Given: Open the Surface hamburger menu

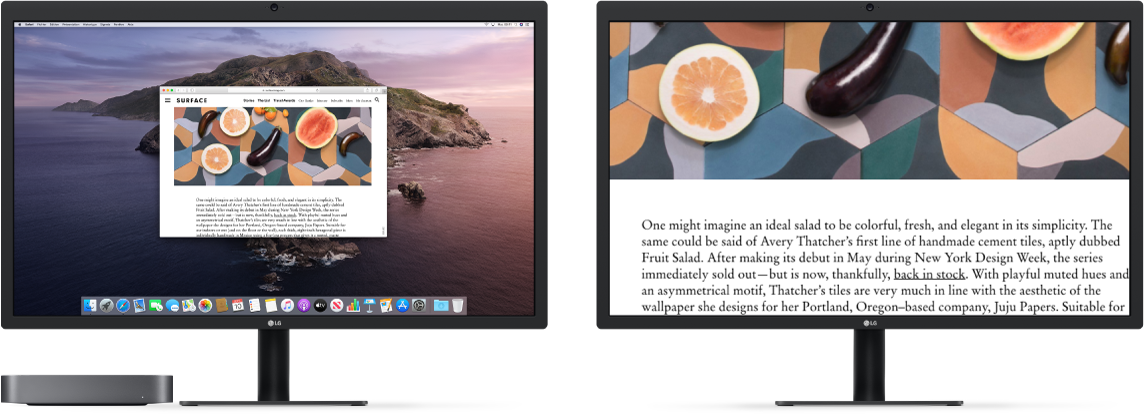Looking at the screenshot, I should click(168, 101).
